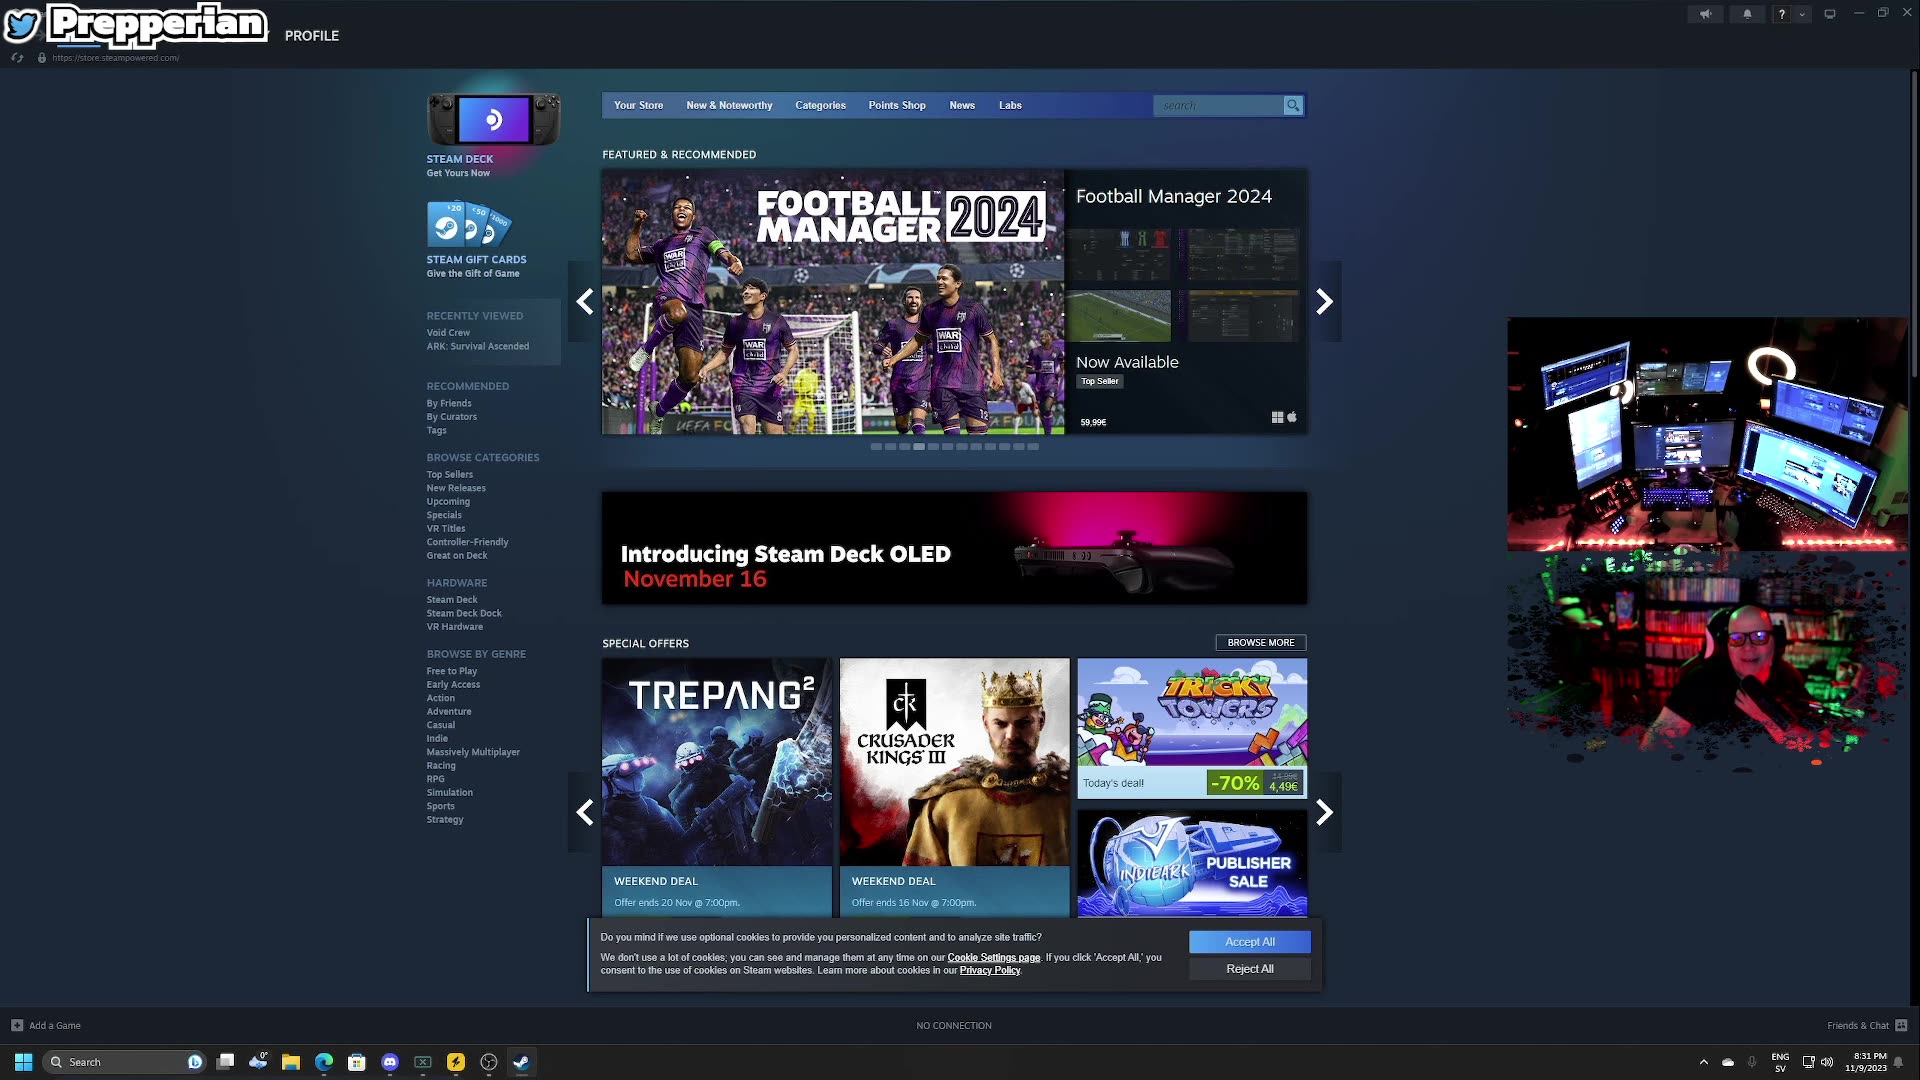Expand the help menu dropdown arrow
The height and width of the screenshot is (1080, 1920).
click(x=1802, y=14)
